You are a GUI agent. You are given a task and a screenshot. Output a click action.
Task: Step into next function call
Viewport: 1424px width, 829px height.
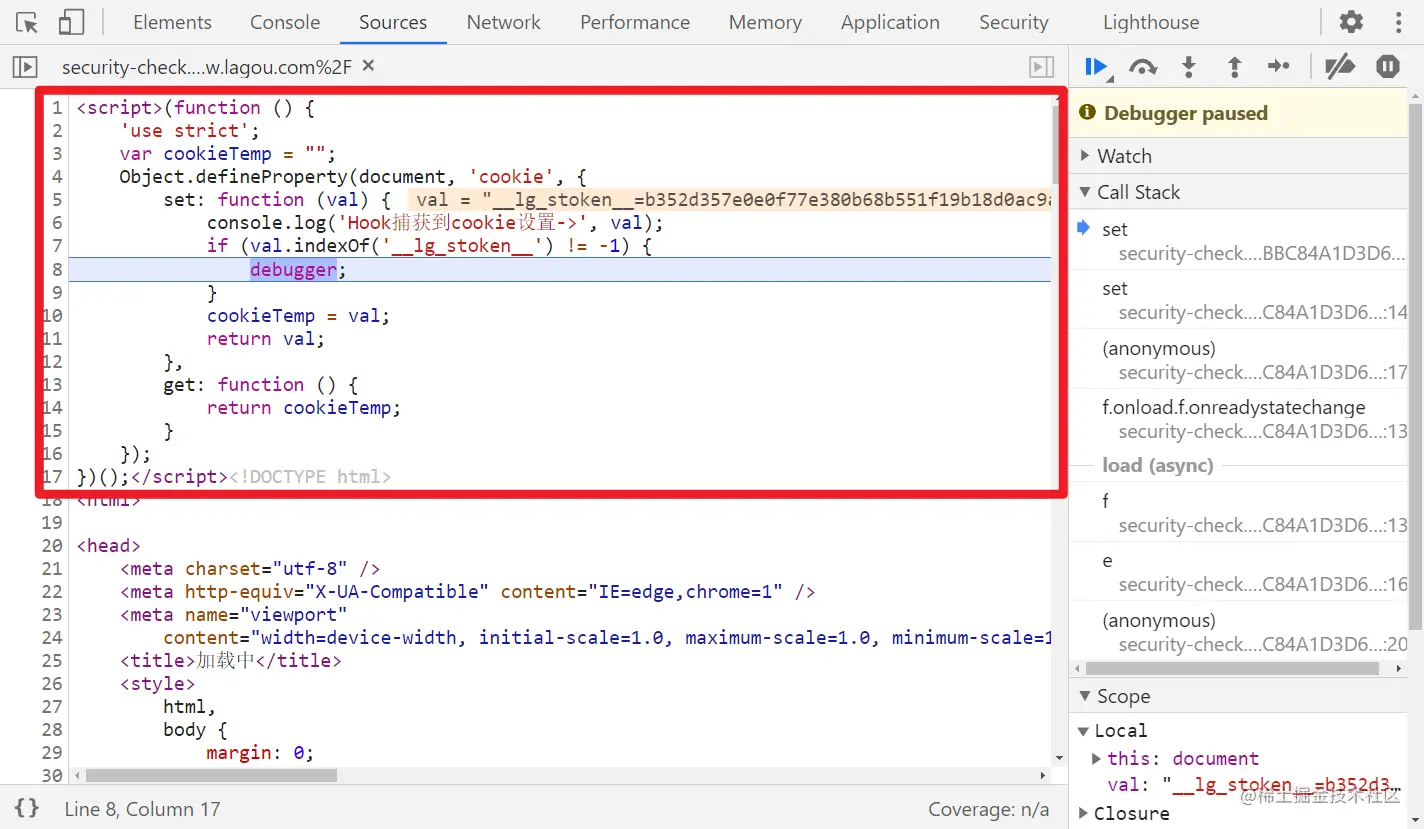coord(1189,67)
